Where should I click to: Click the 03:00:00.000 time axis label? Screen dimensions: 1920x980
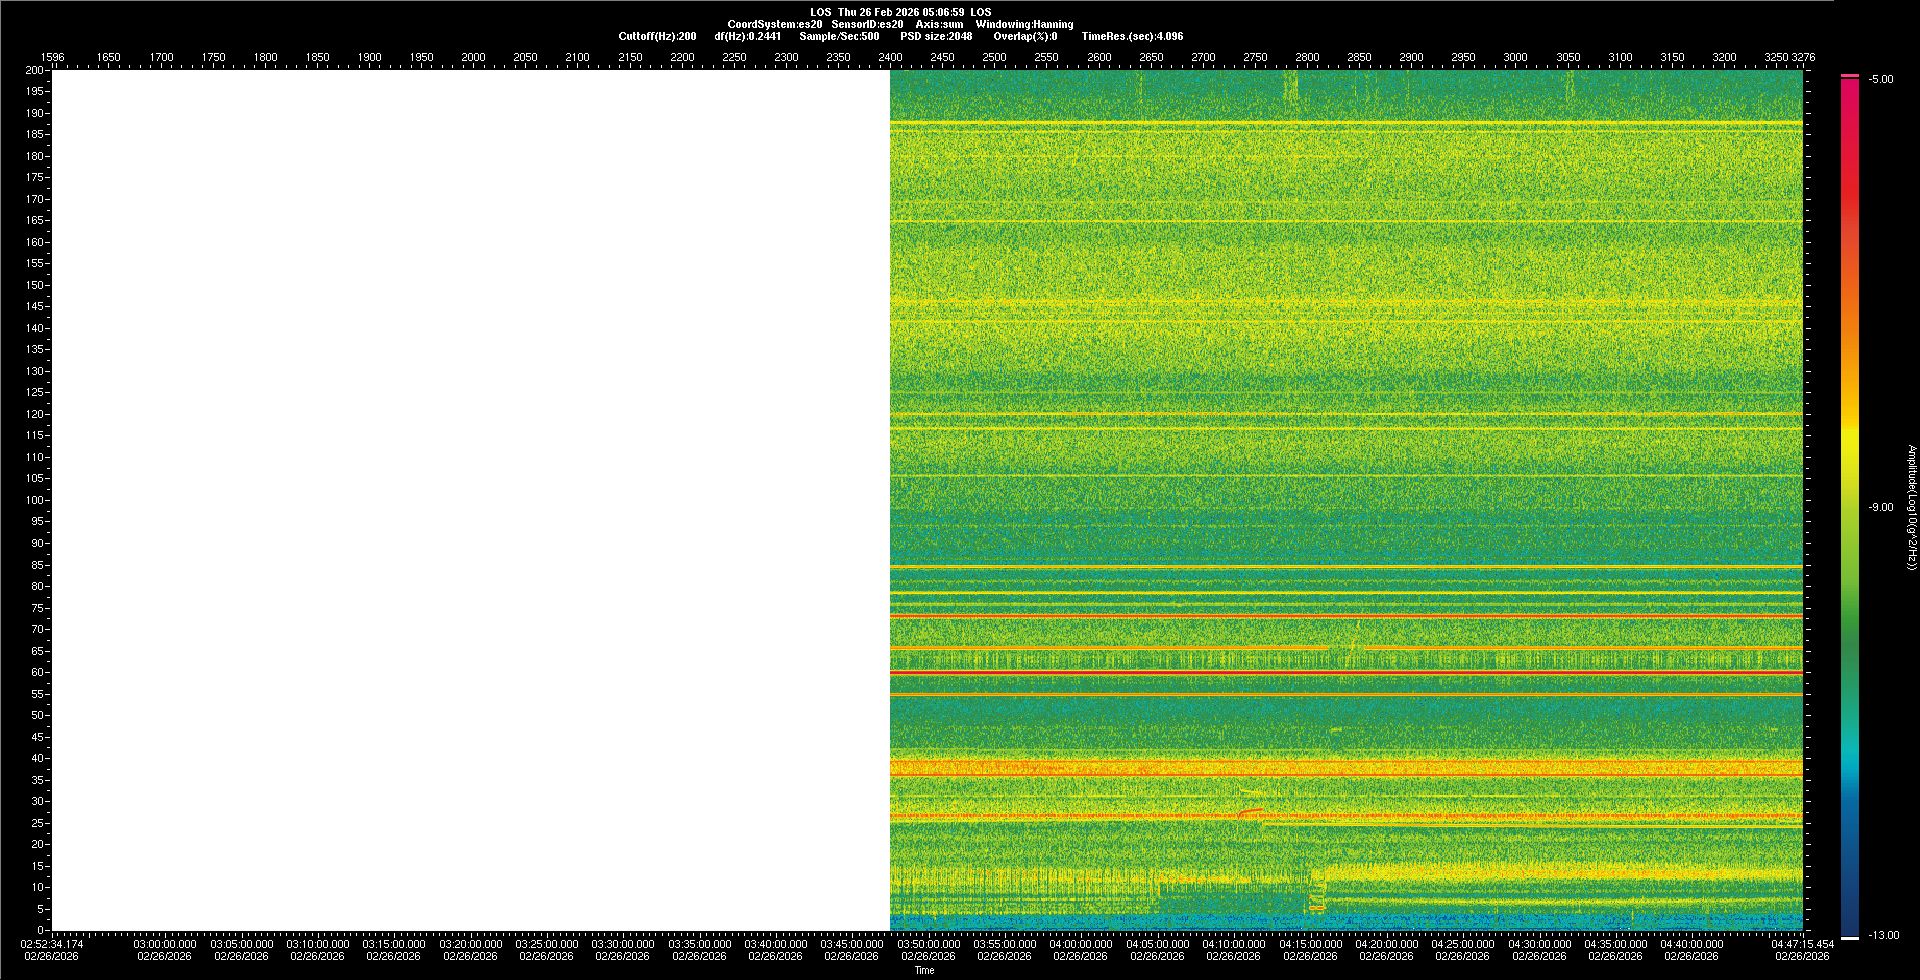165,944
